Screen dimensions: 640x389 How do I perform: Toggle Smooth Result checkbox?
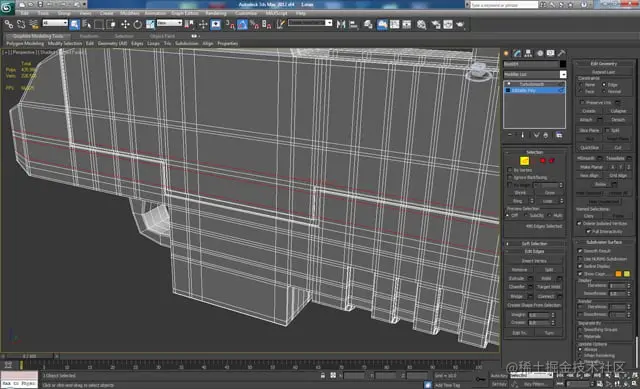580,251
